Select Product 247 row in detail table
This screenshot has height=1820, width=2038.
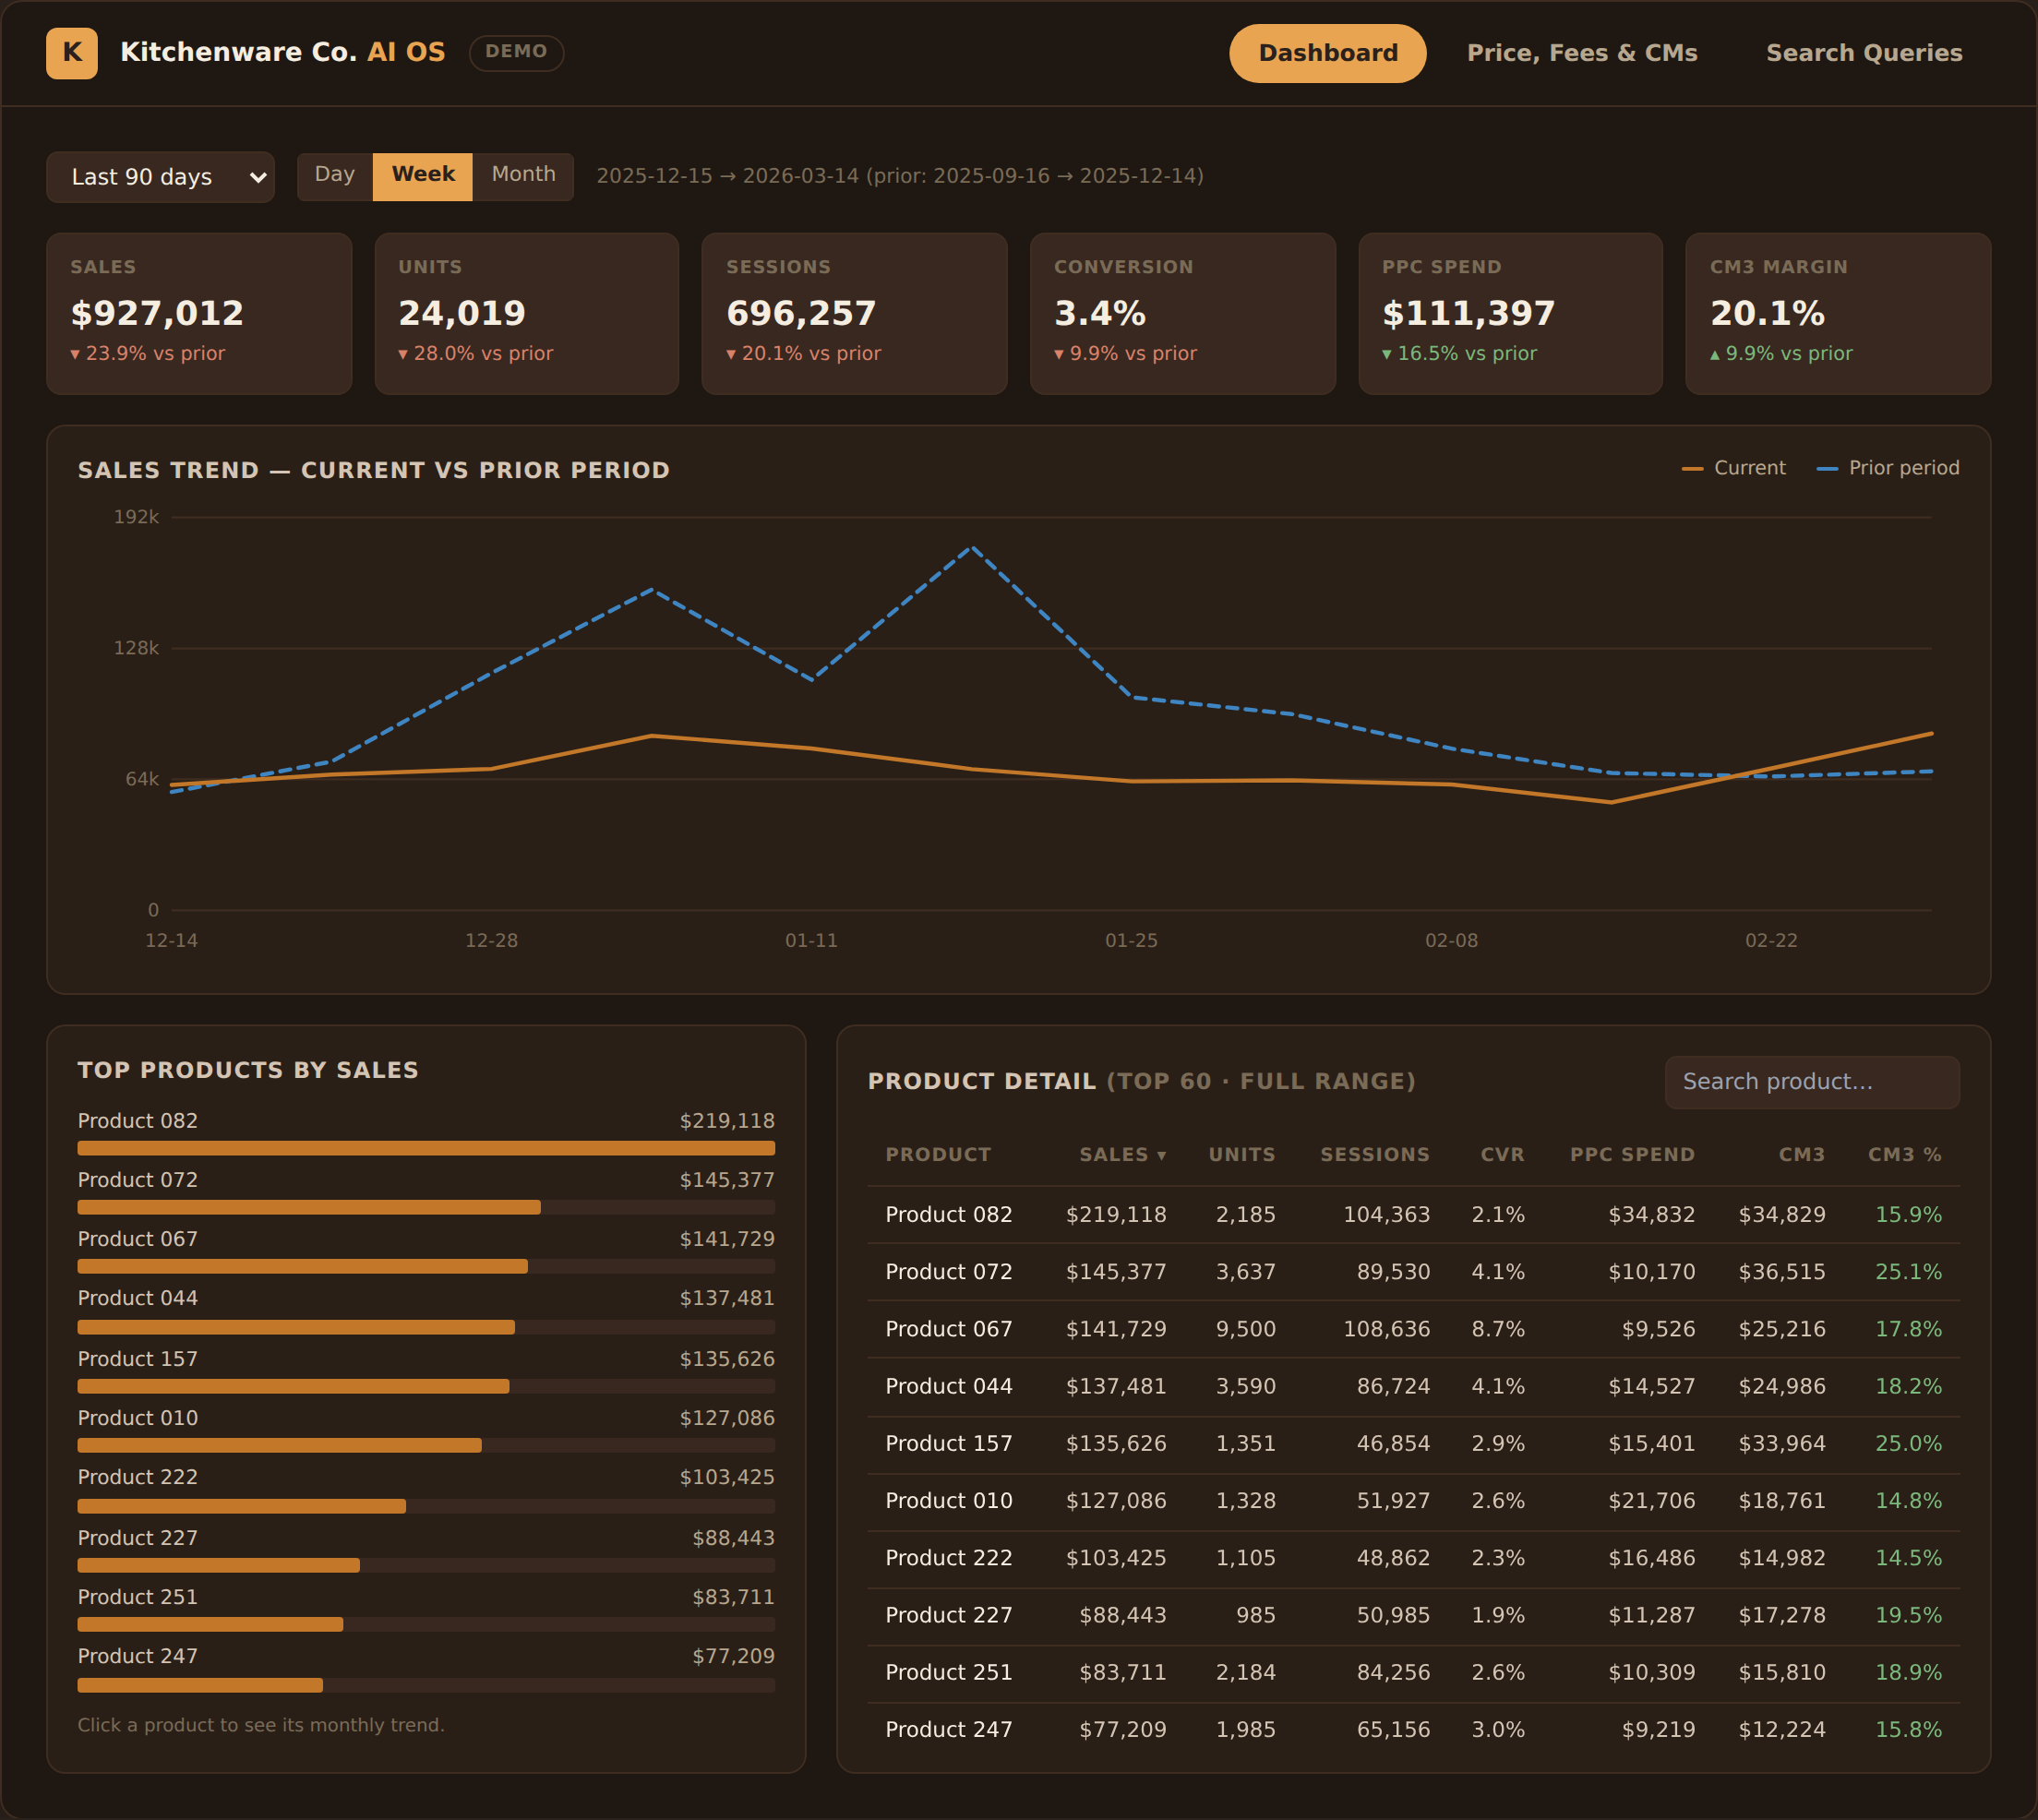(1413, 1730)
